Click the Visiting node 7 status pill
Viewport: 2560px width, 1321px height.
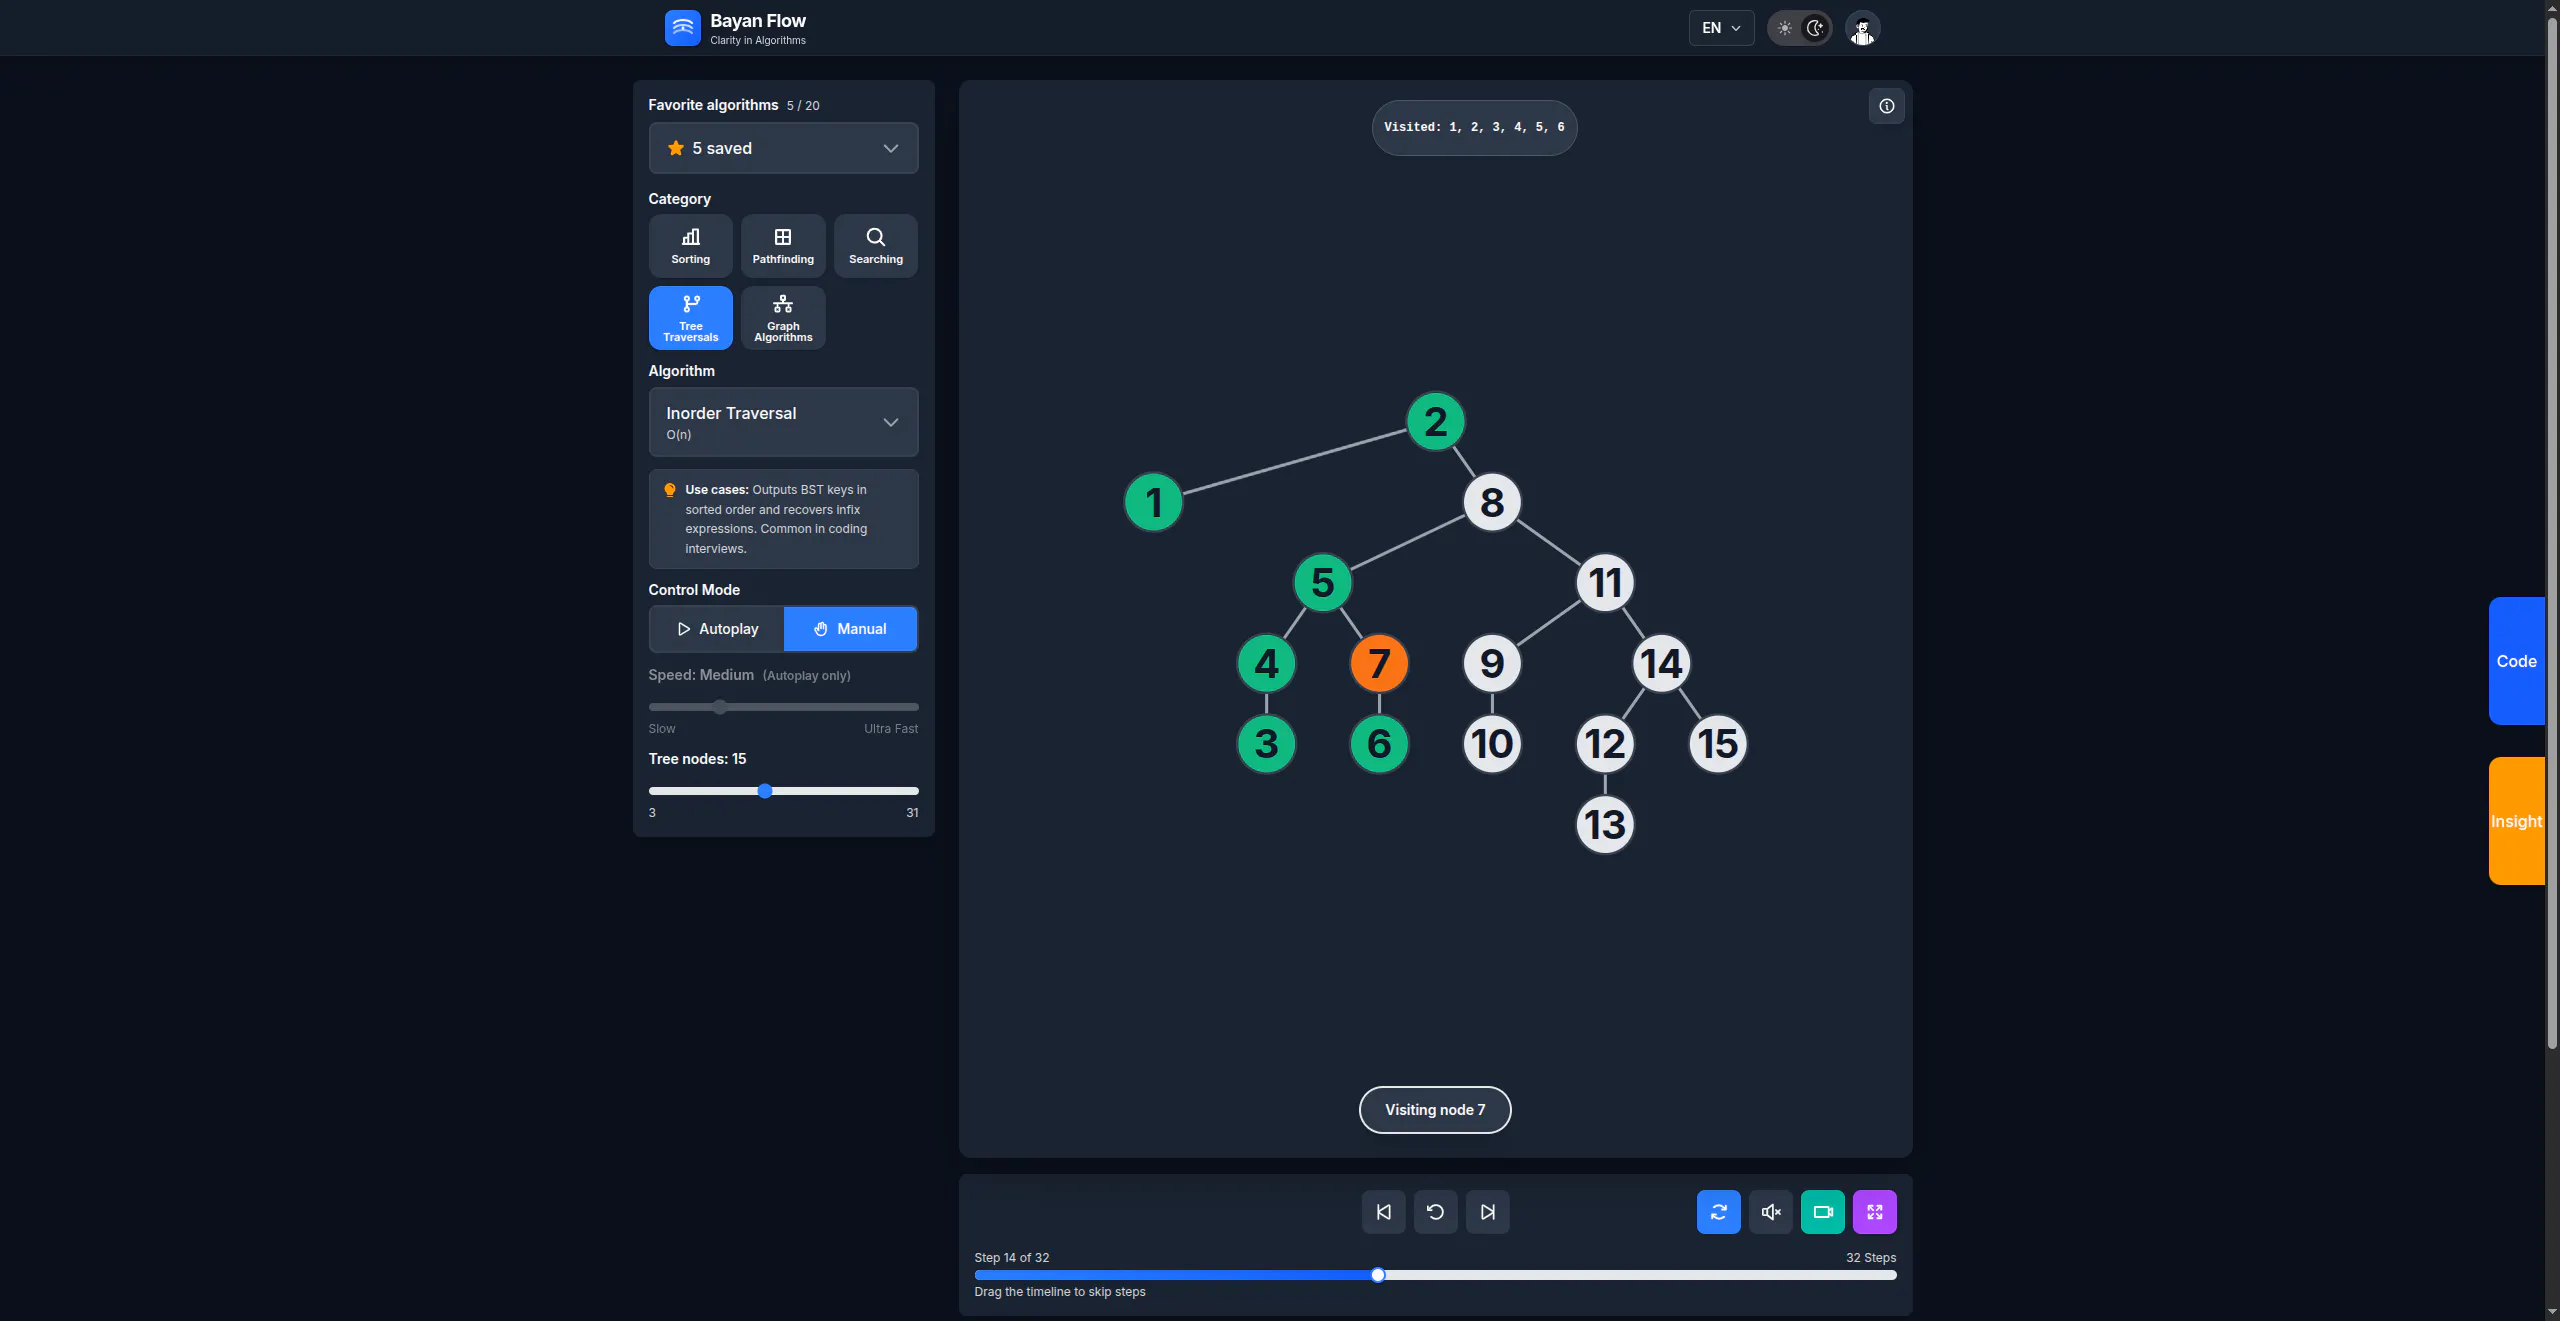(1434, 1110)
